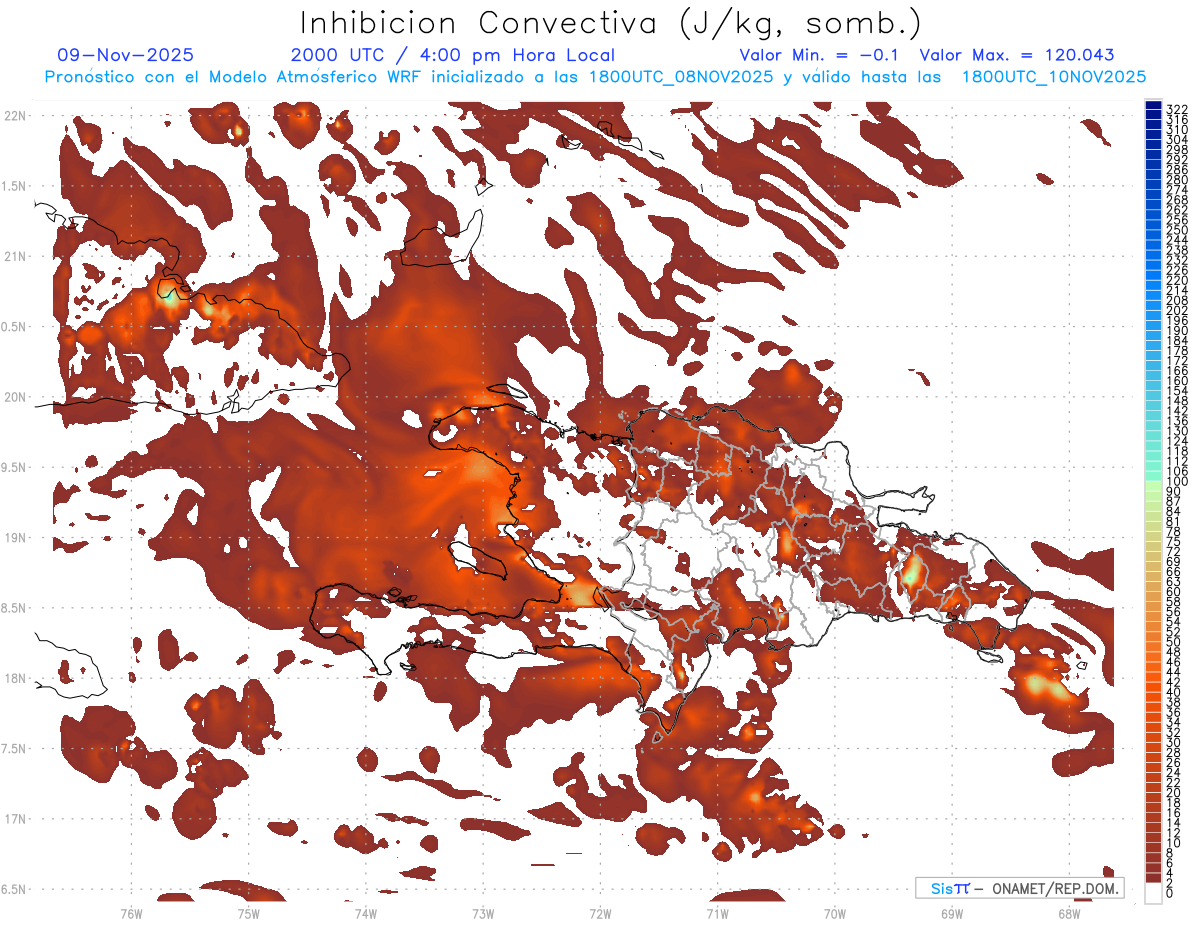
Task: Click the '22N' latitude label
Action: click(x=16, y=116)
